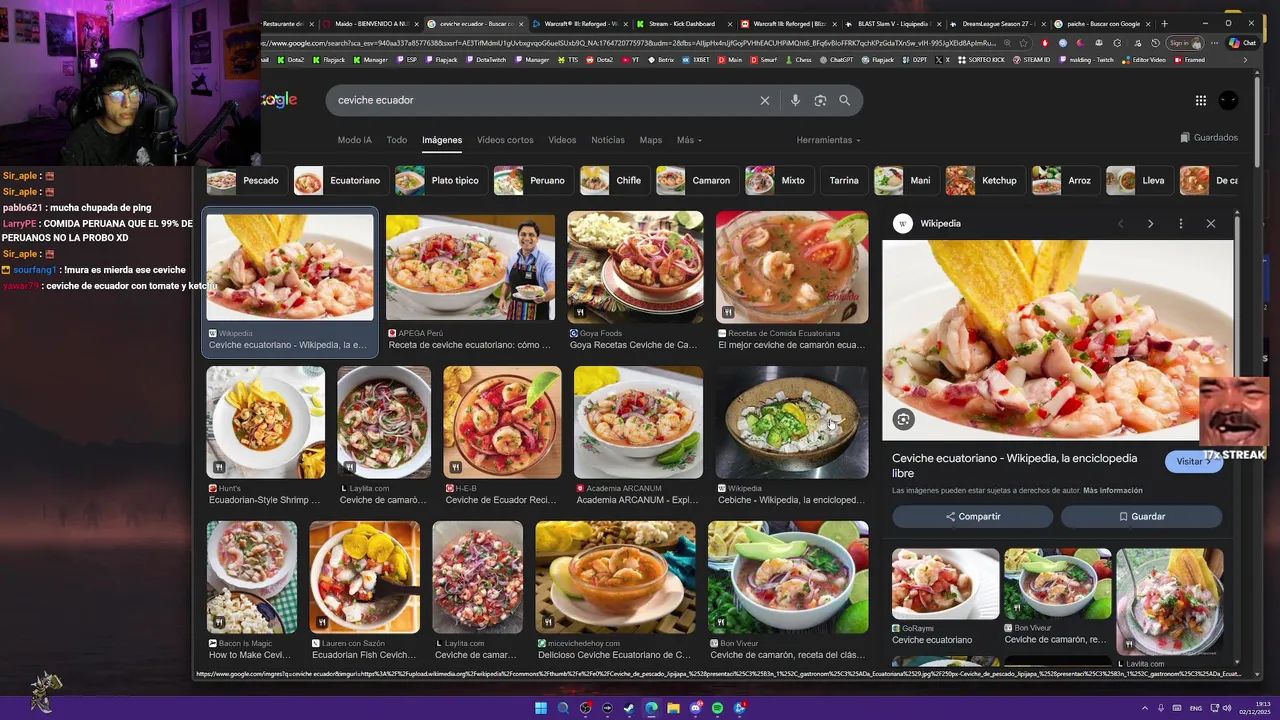Image resolution: width=1280 pixels, height=720 pixels.
Task: Show hidden system tray icons chevron
Action: click(1145, 708)
